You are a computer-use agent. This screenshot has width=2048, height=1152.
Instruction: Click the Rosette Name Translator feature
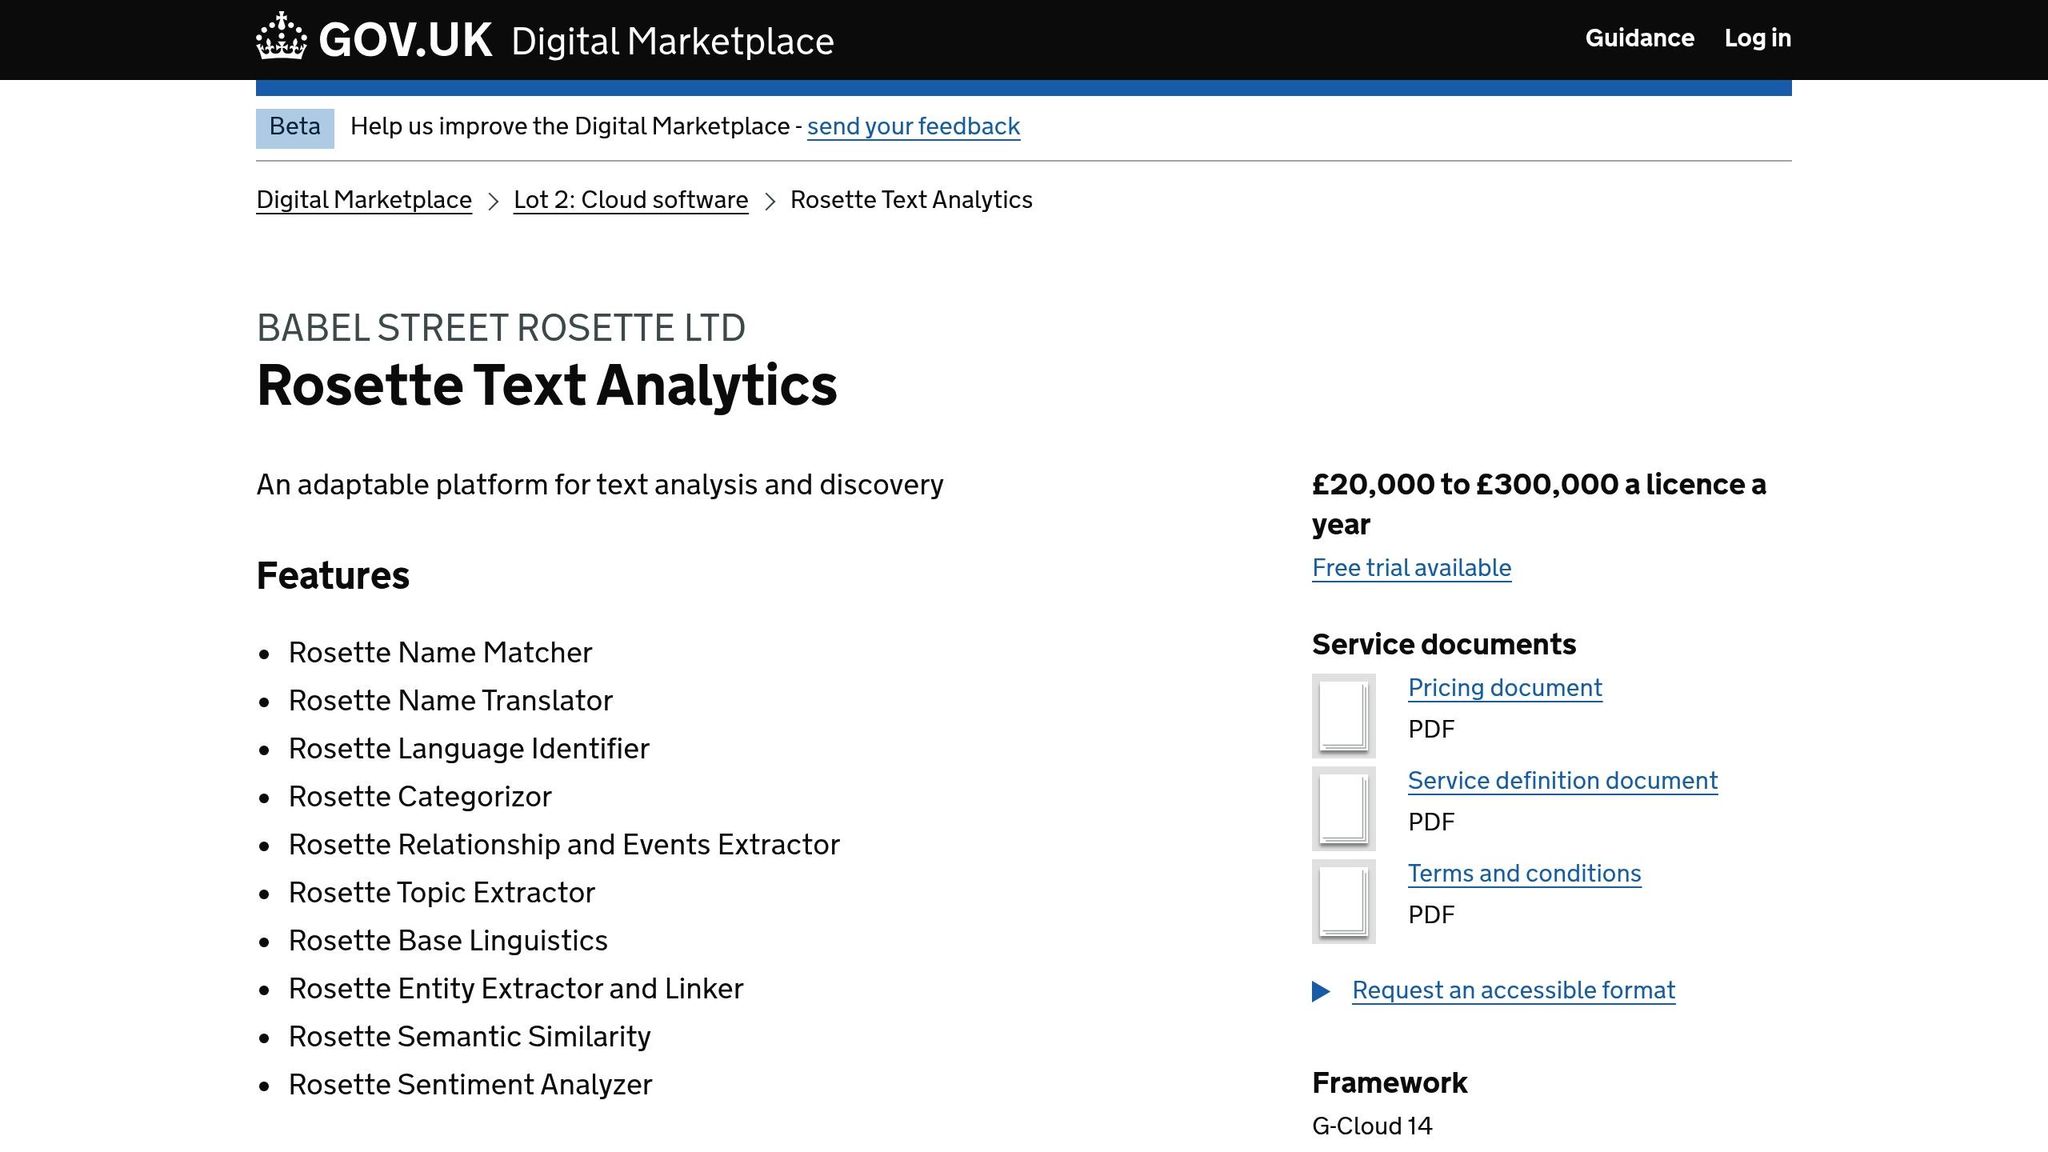450,701
